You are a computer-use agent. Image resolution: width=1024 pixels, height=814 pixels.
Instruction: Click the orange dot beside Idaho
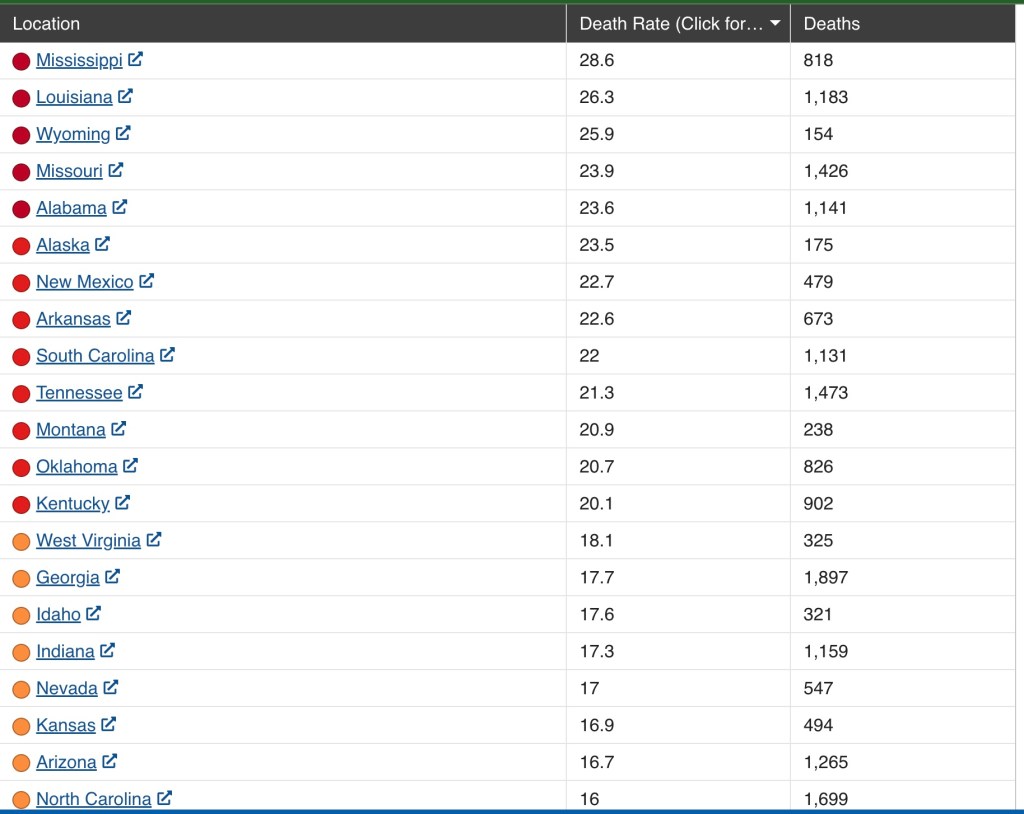pyautogui.click(x=21, y=616)
